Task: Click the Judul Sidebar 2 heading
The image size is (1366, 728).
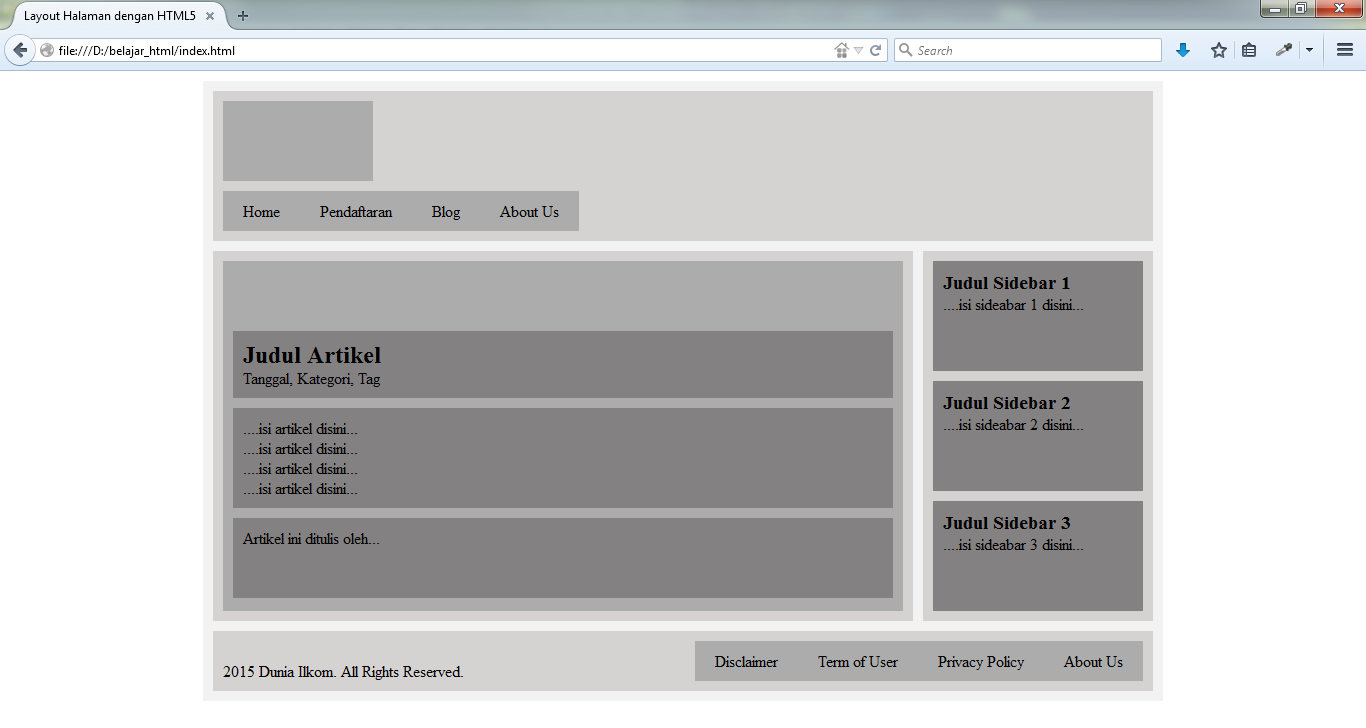Action: [1006, 403]
